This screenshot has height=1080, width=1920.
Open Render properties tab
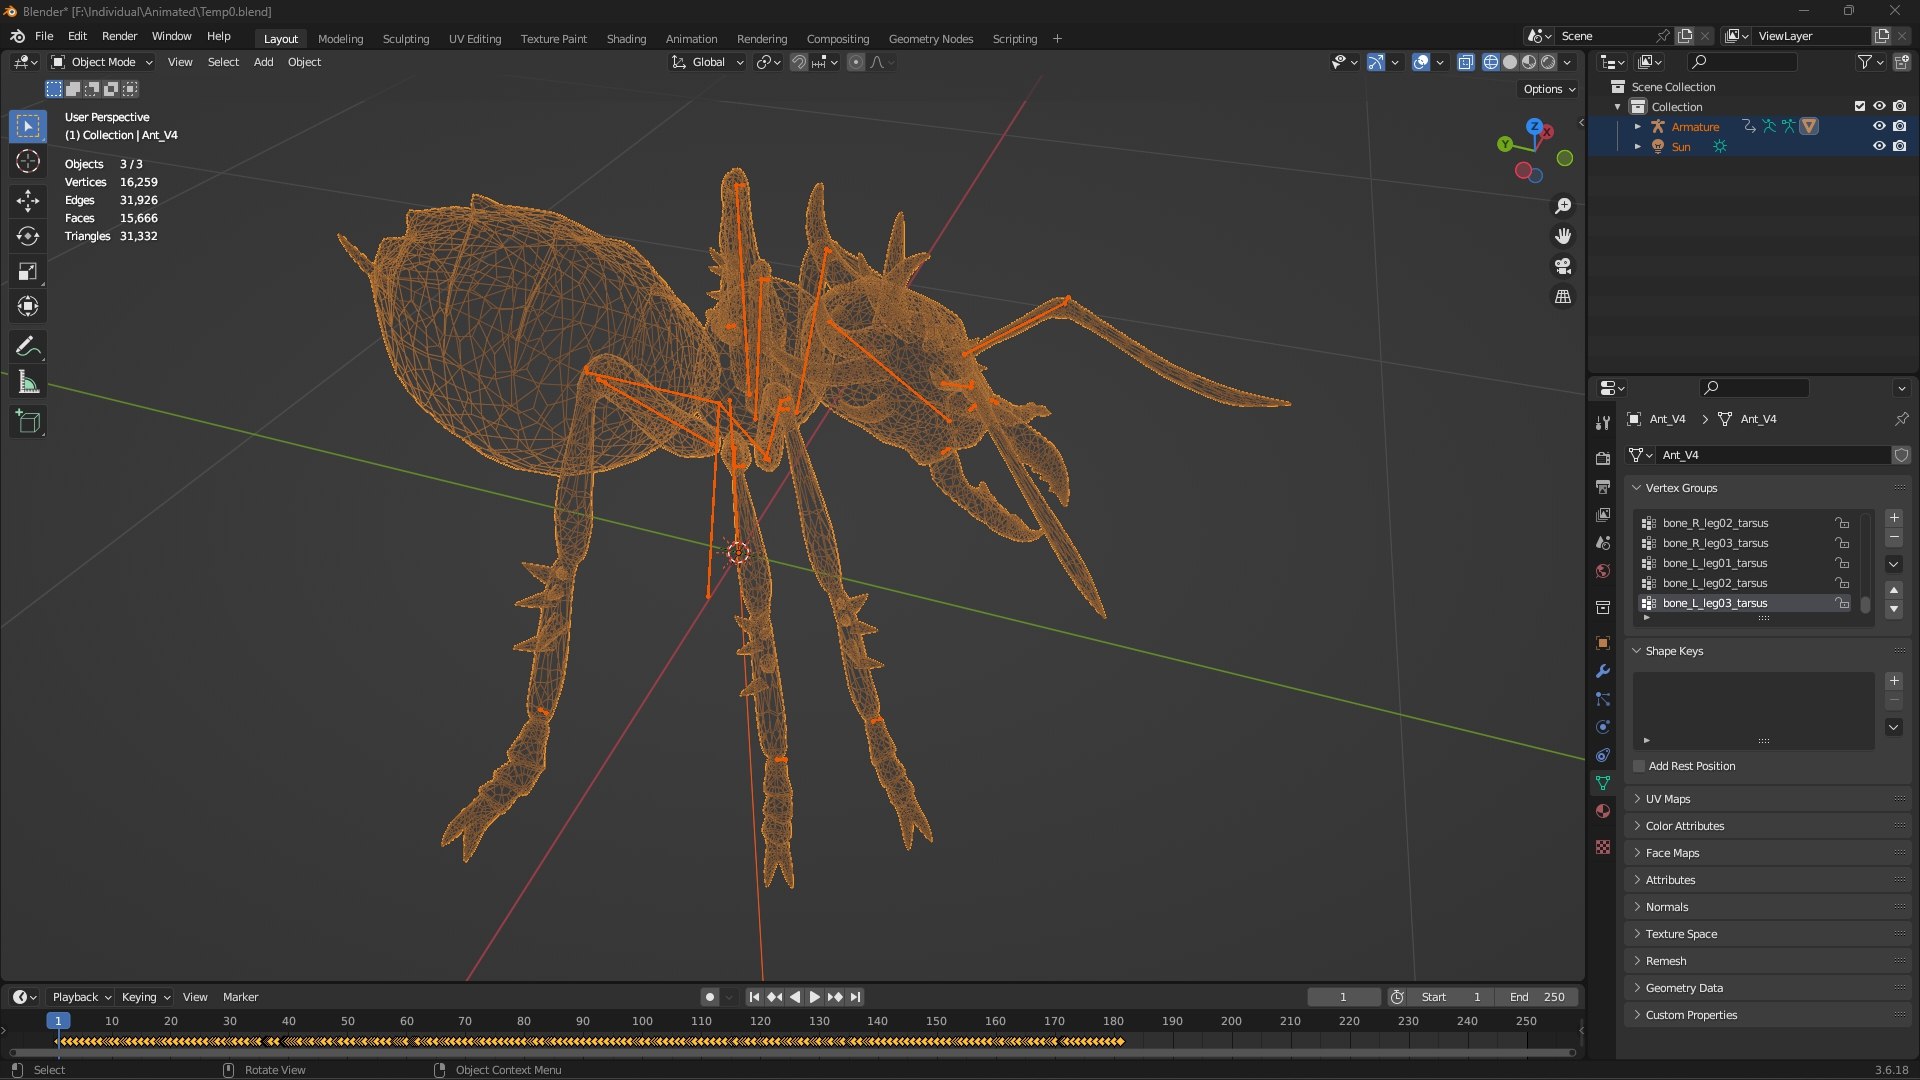point(1603,458)
